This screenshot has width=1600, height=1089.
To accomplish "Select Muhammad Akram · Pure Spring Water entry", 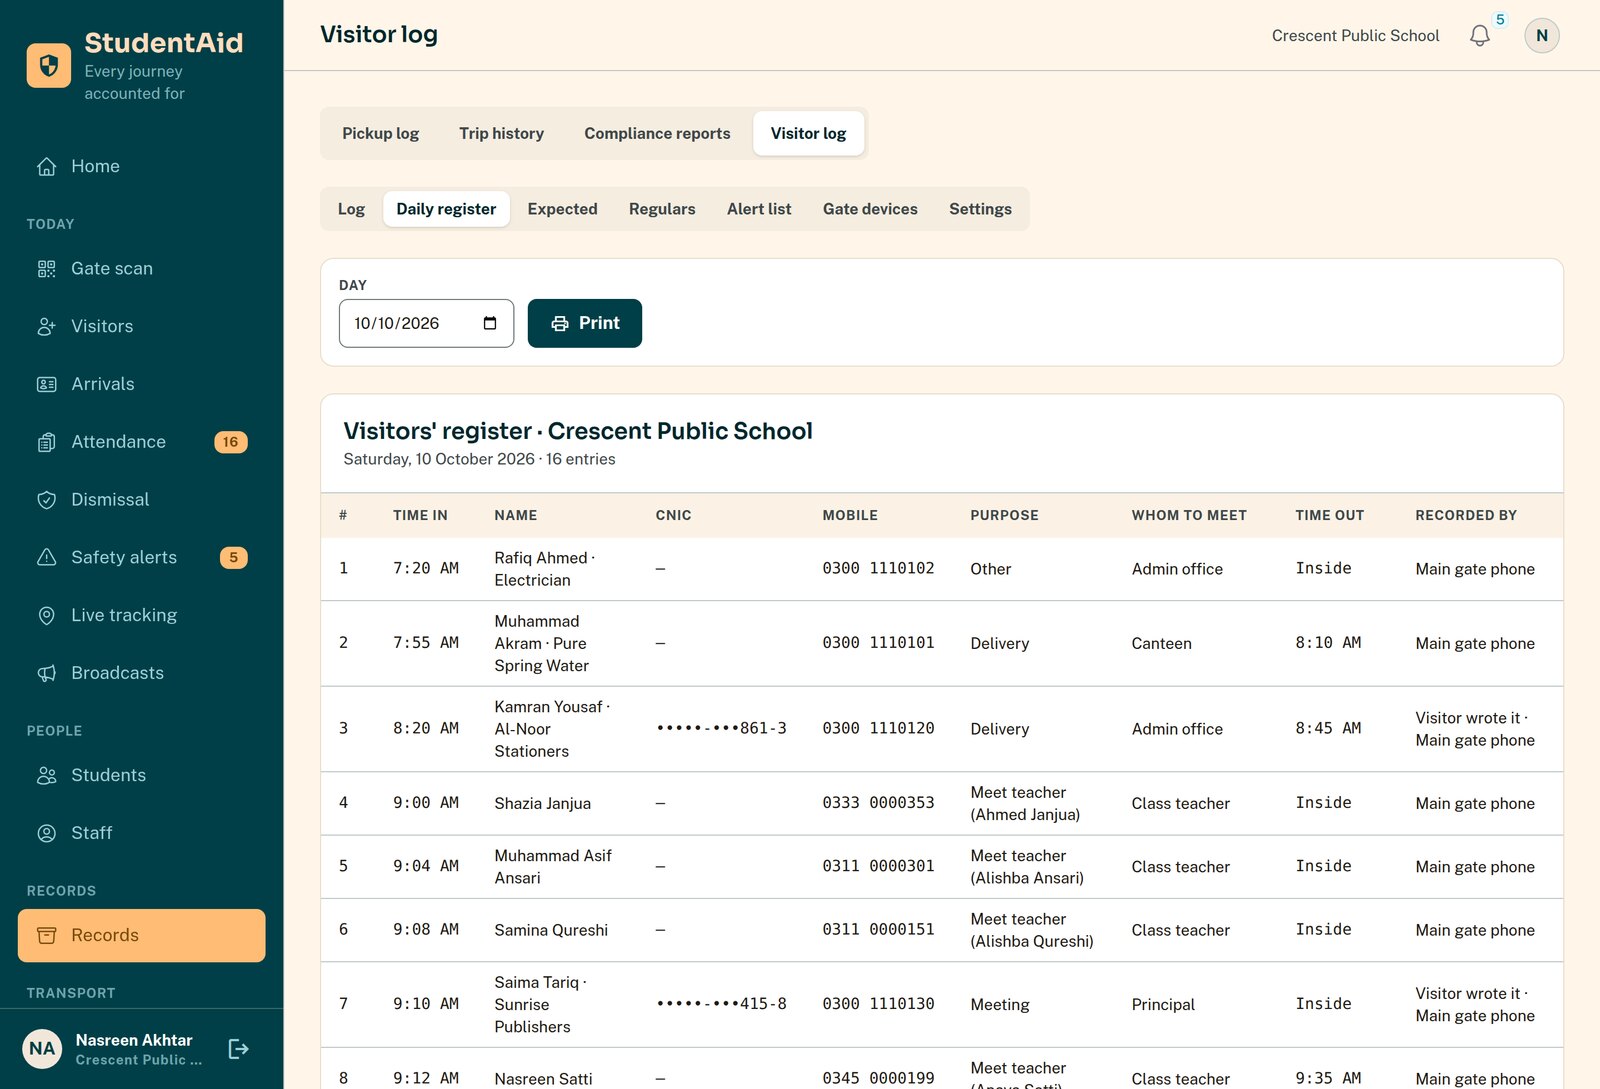I will pyautogui.click(x=542, y=643).
